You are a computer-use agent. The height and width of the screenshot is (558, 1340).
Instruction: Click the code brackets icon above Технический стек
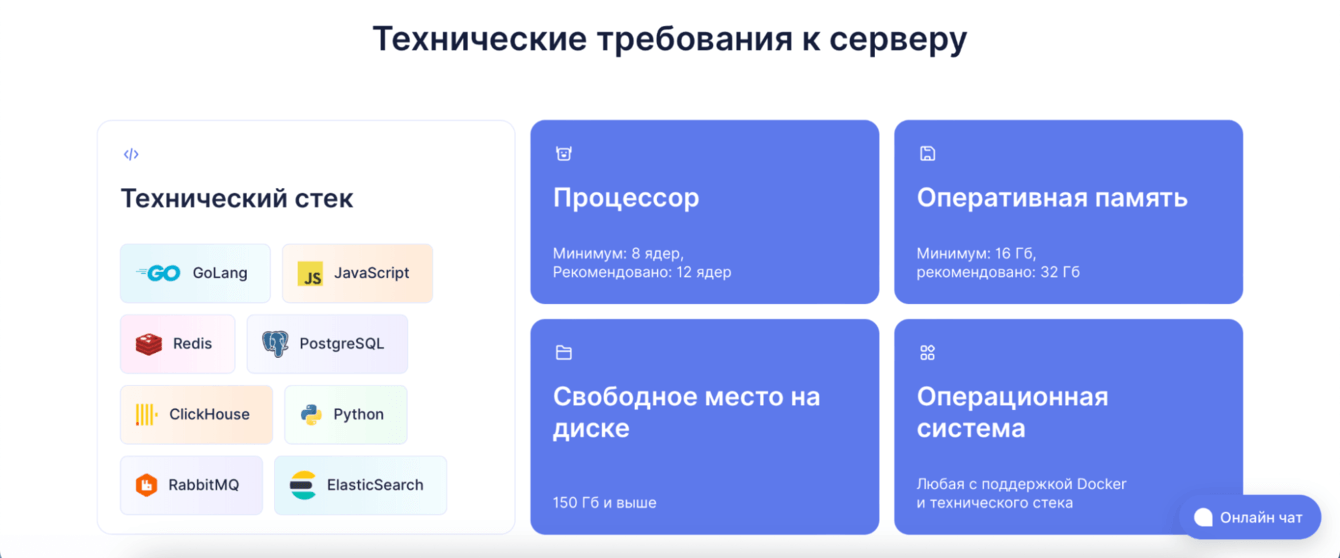tap(131, 154)
